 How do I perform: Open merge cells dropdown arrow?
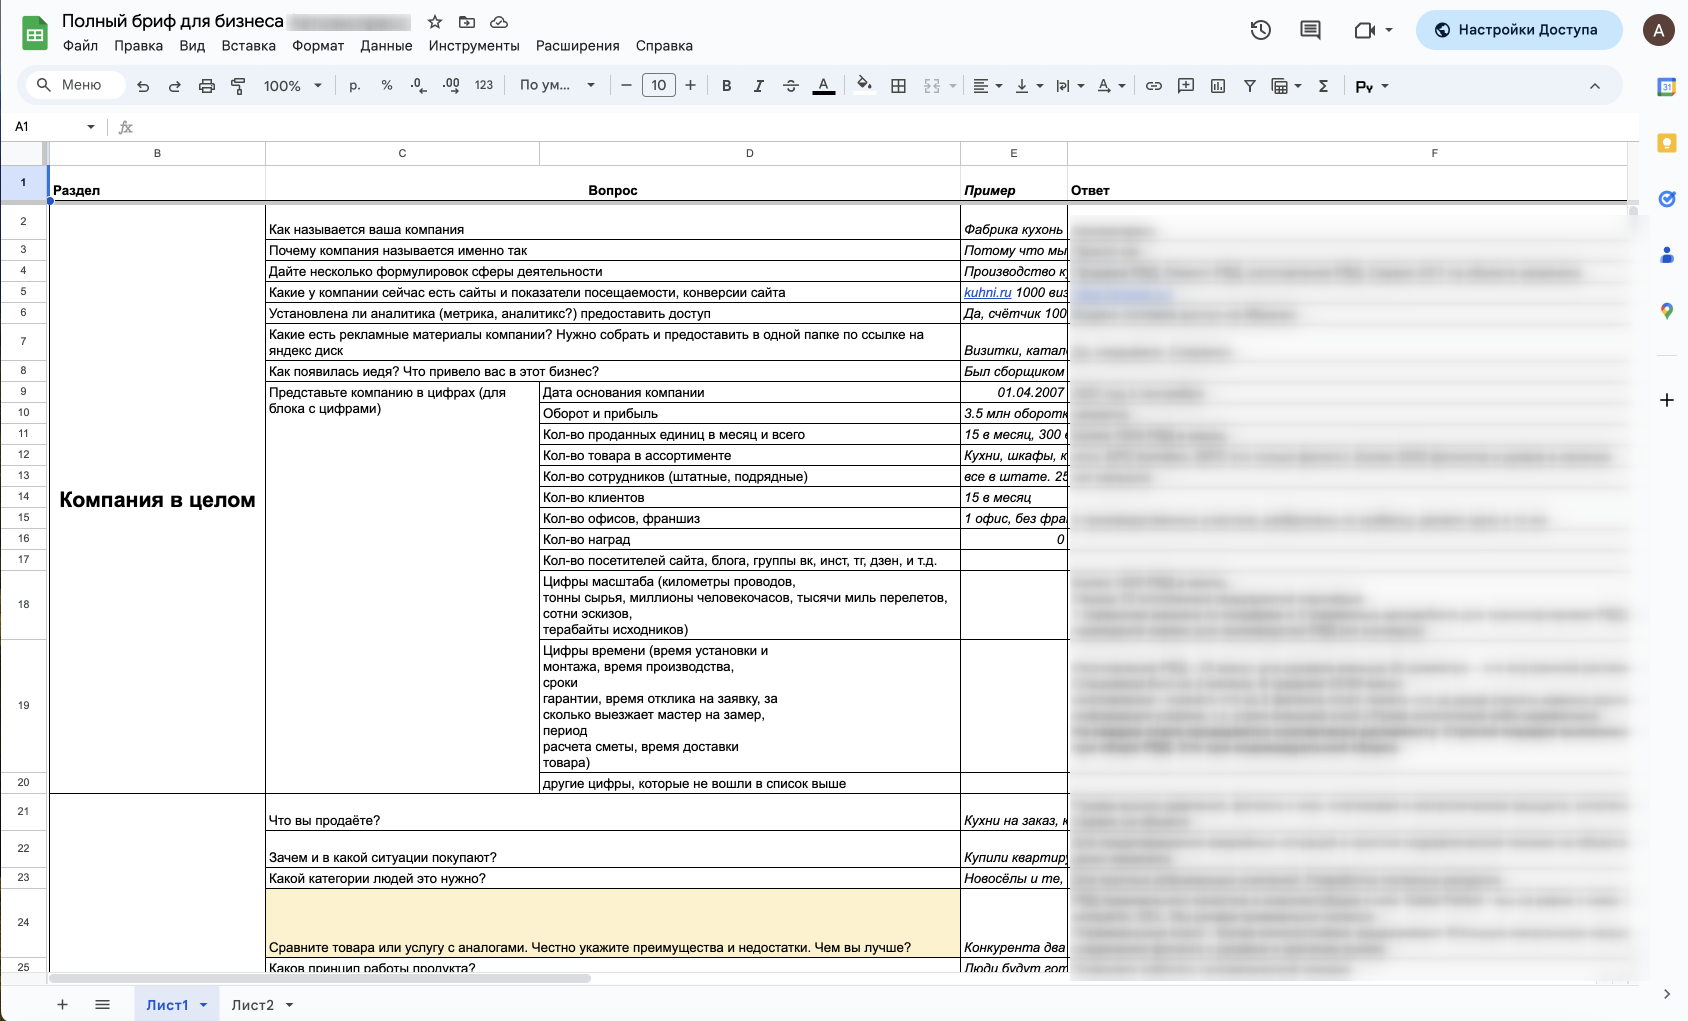point(953,86)
